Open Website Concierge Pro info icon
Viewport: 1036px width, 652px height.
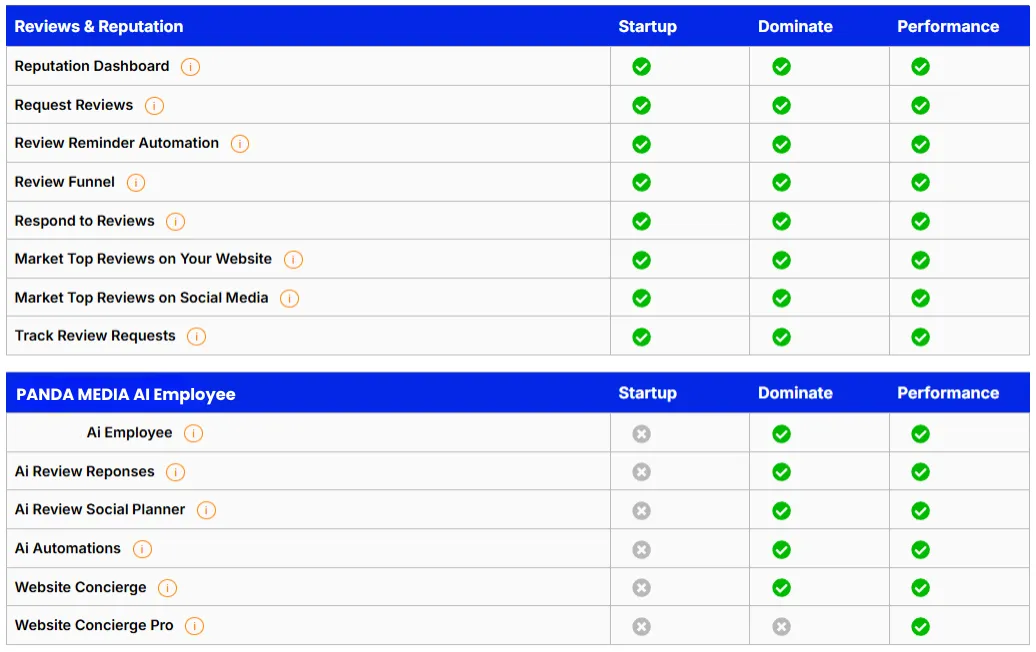coord(194,626)
